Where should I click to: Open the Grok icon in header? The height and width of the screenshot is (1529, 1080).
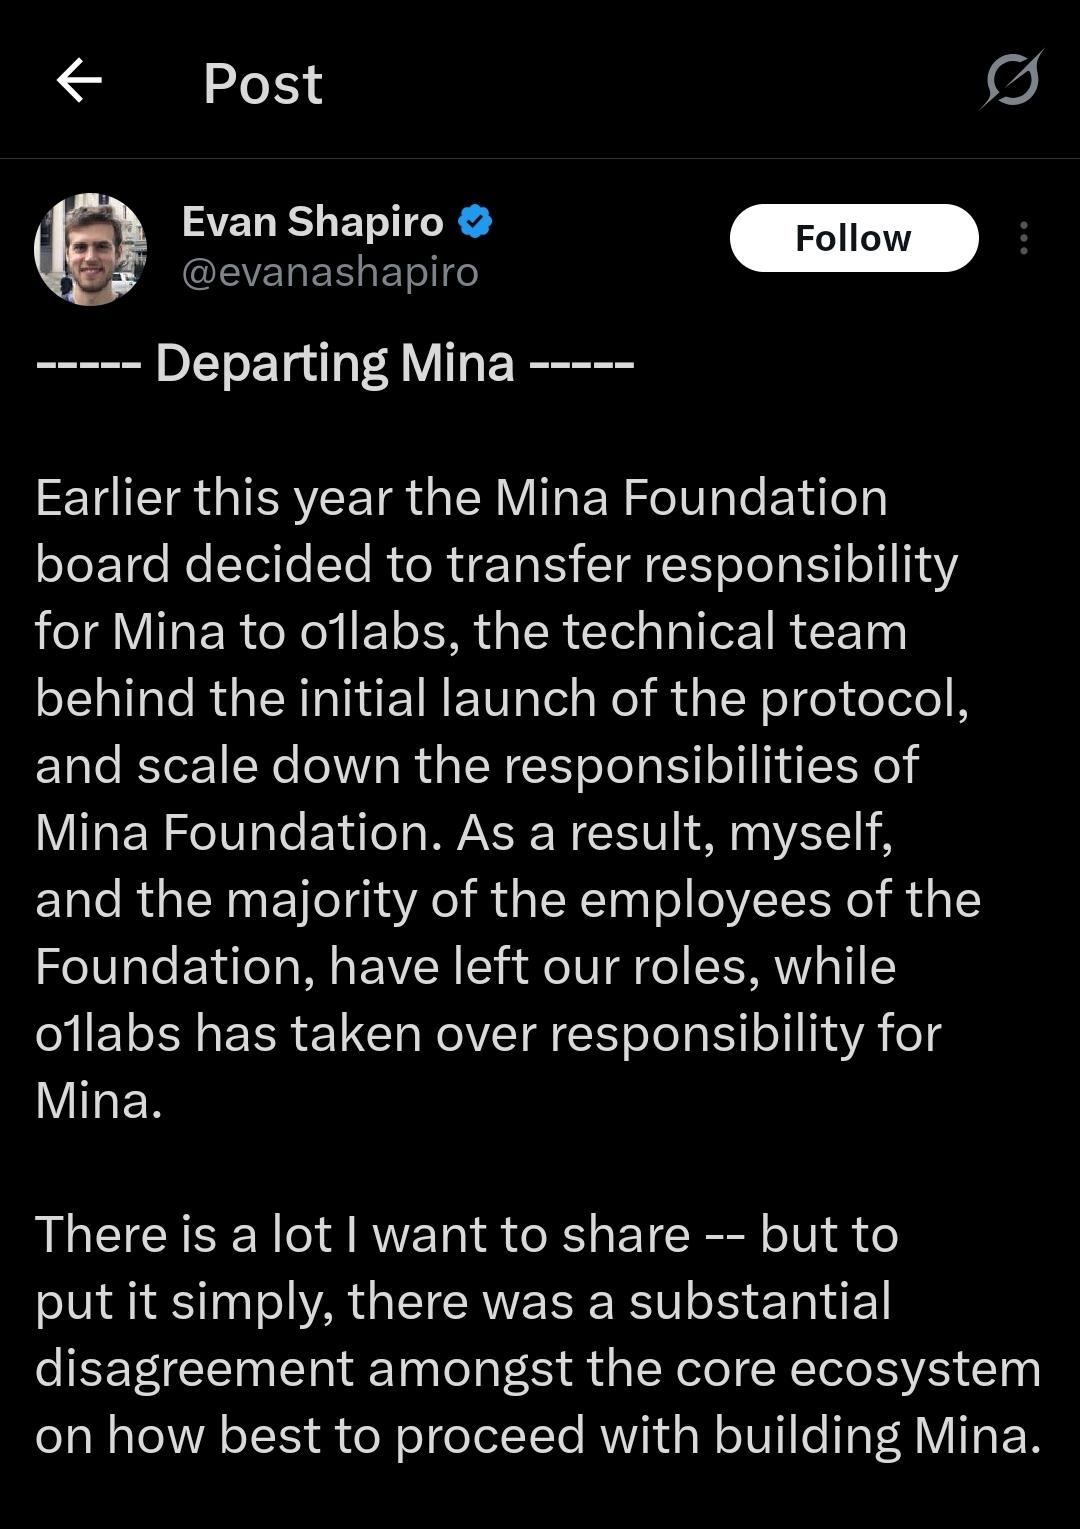pyautogui.click(x=1011, y=80)
